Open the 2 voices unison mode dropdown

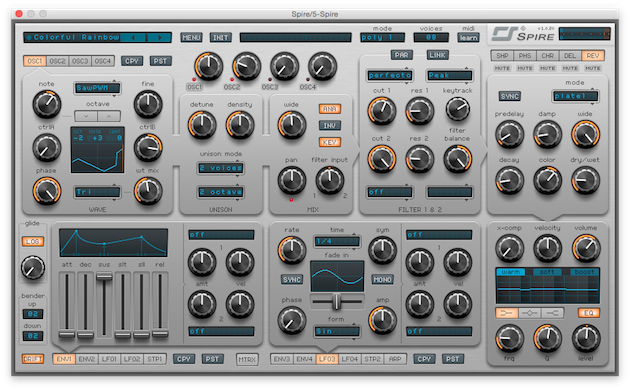click(x=221, y=168)
